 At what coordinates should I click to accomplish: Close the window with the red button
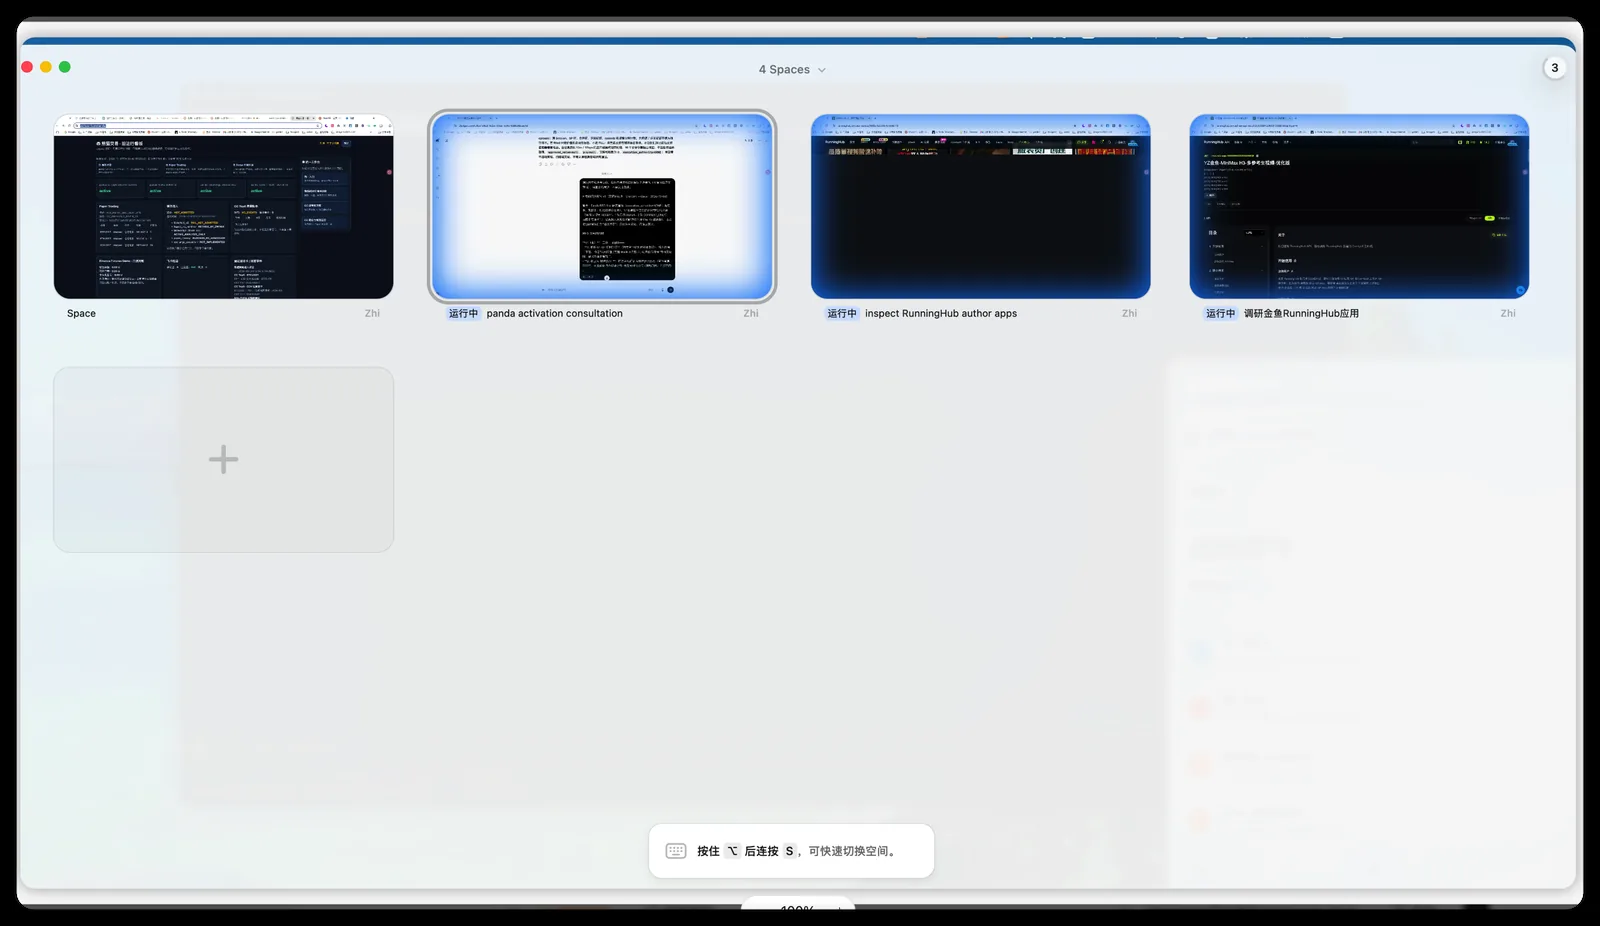27,67
